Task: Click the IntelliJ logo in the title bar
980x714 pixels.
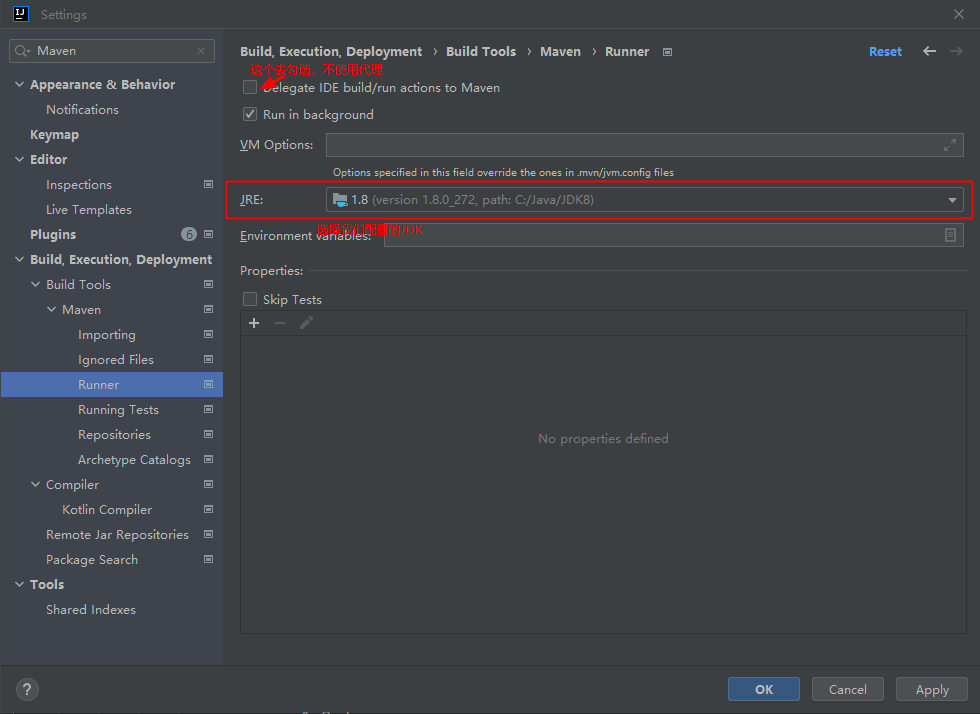Action: 21,14
